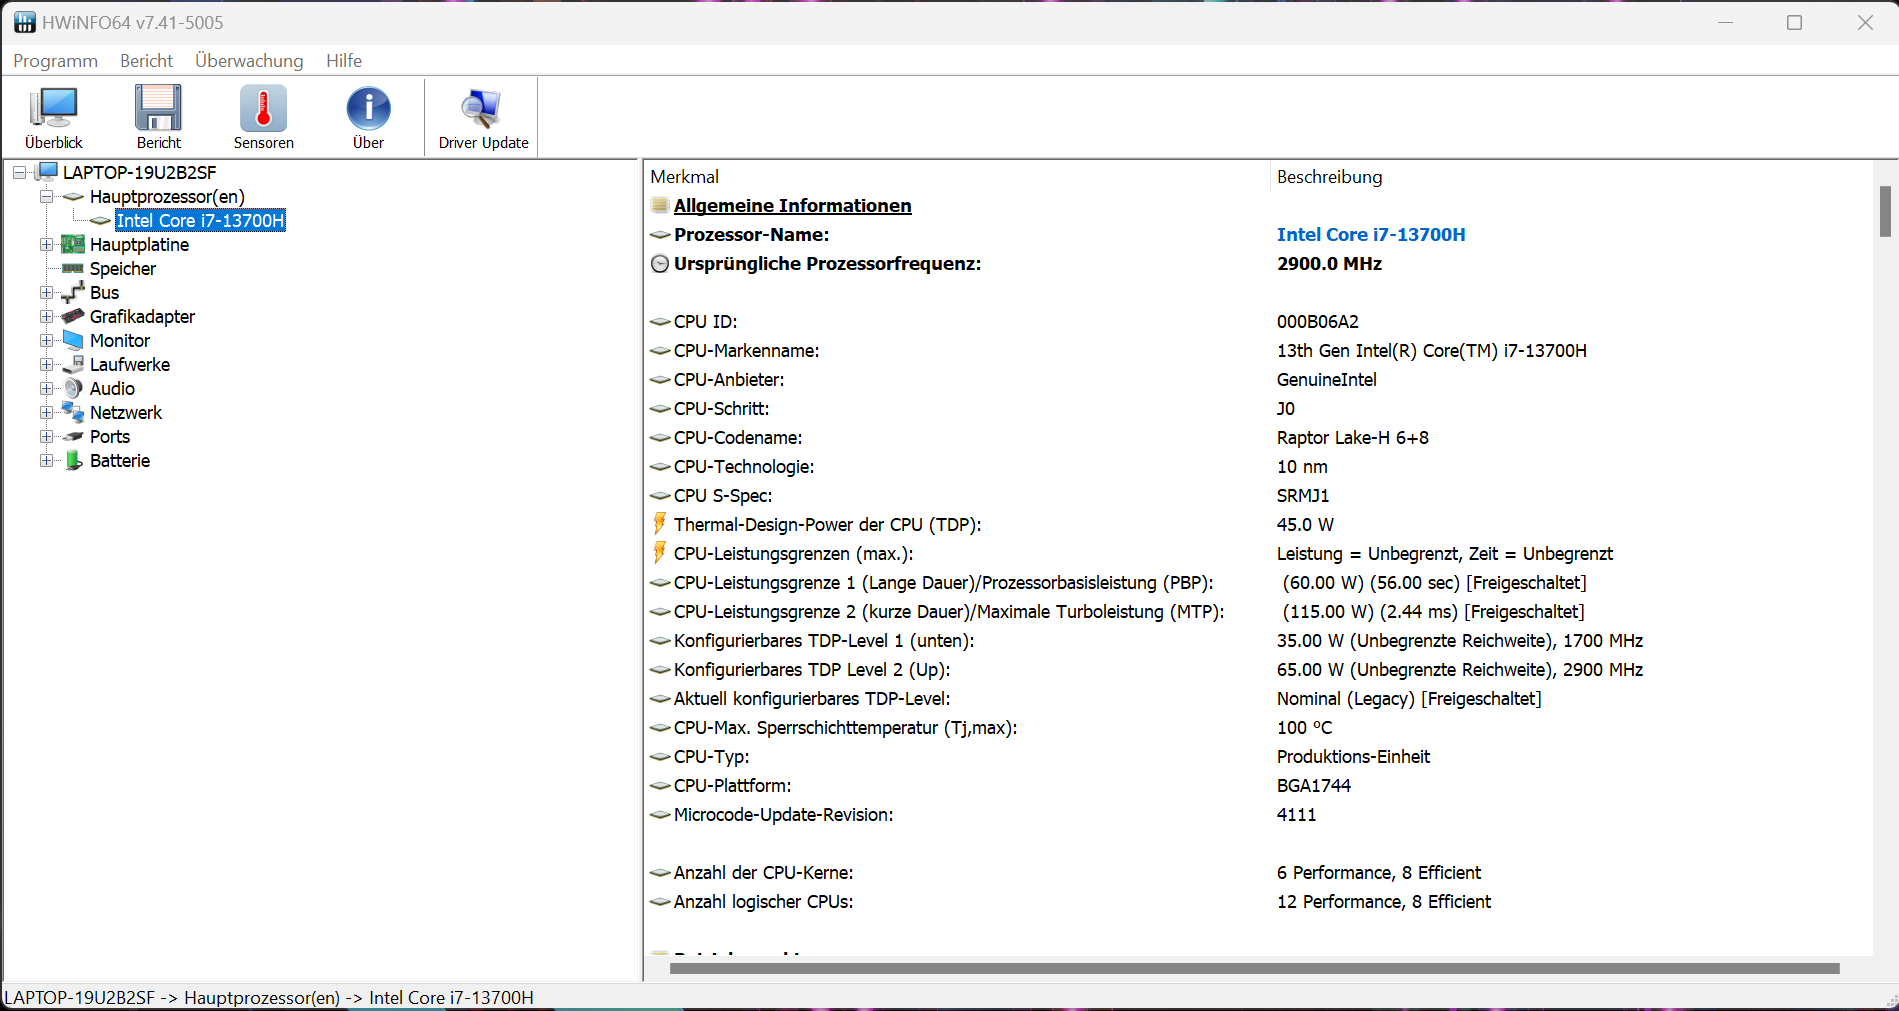1899x1011 pixels.
Task: Expand the Laufwerke branch
Action: pos(46,364)
